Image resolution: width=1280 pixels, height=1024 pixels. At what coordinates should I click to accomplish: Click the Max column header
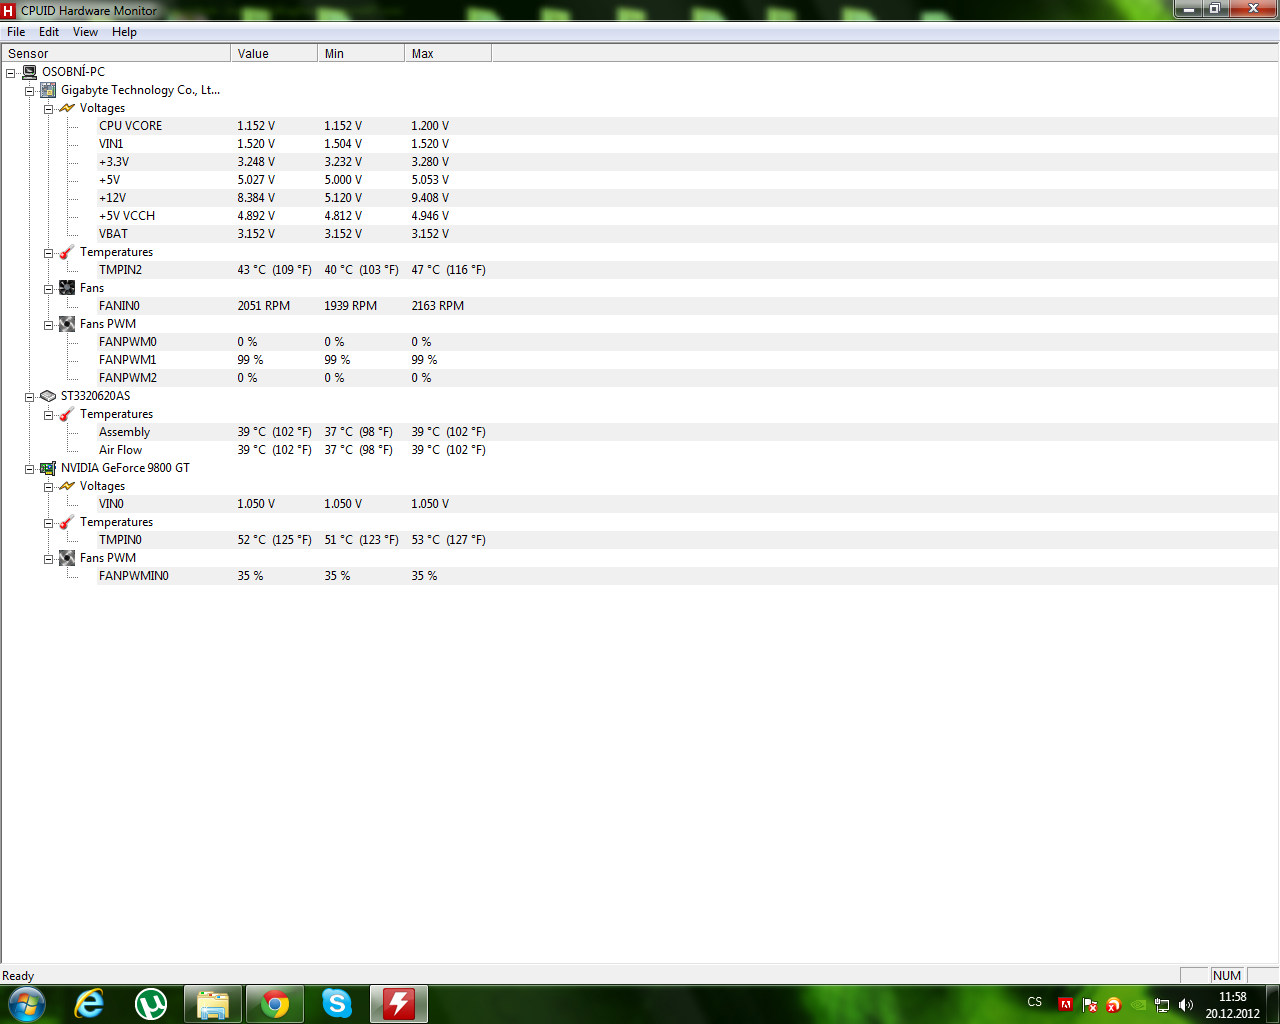[x=448, y=53]
